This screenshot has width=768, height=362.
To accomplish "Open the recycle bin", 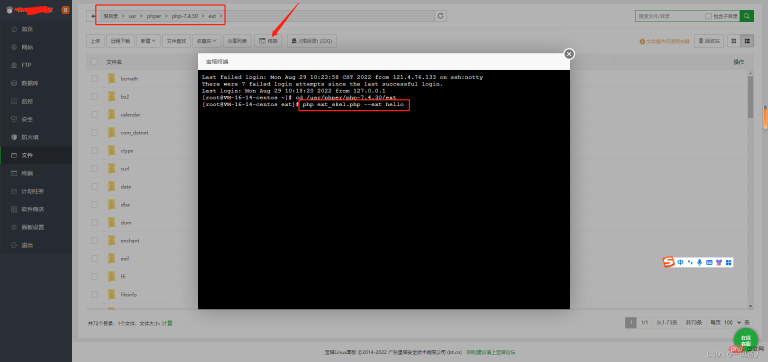I will [709, 41].
